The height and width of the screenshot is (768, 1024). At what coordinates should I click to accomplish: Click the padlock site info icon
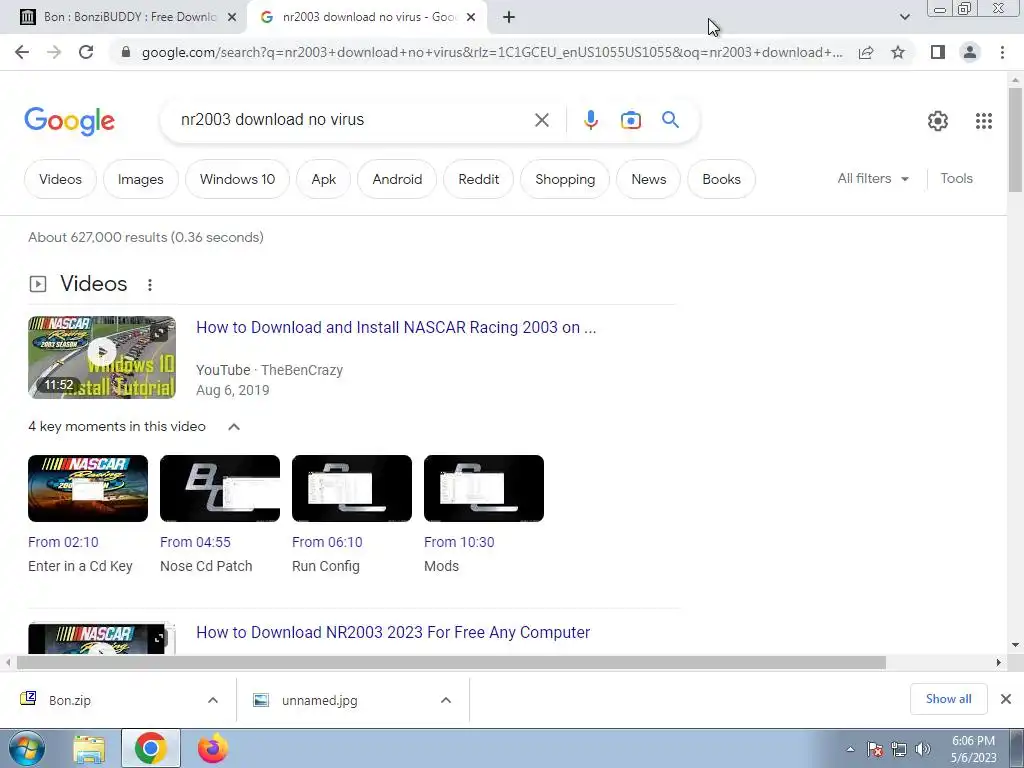click(x=126, y=52)
